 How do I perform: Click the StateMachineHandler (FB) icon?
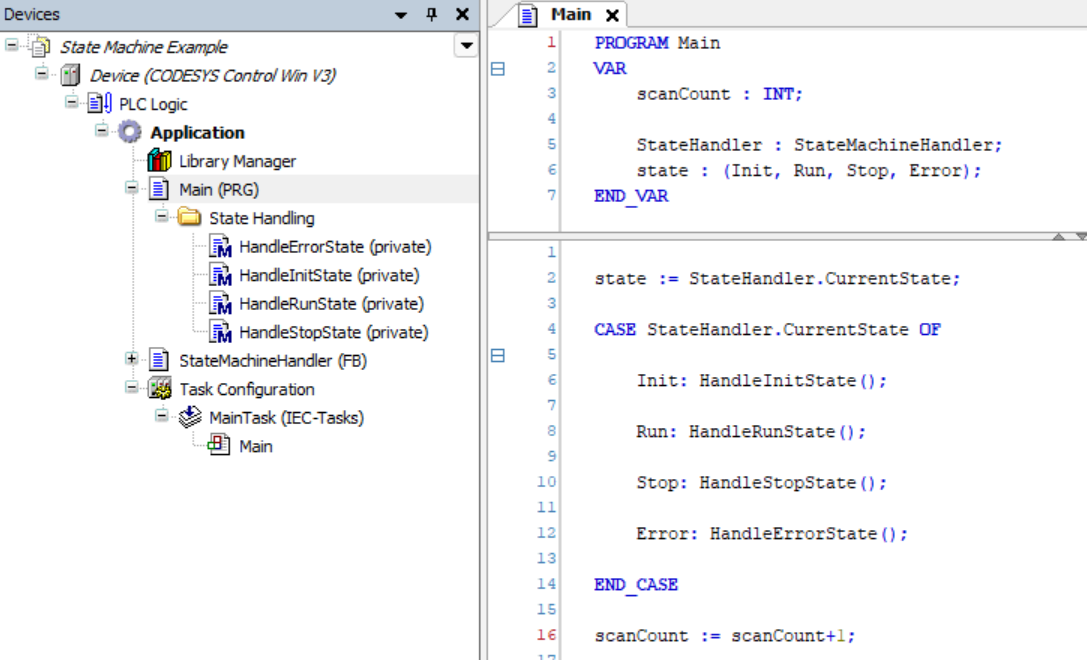coord(159,361)
